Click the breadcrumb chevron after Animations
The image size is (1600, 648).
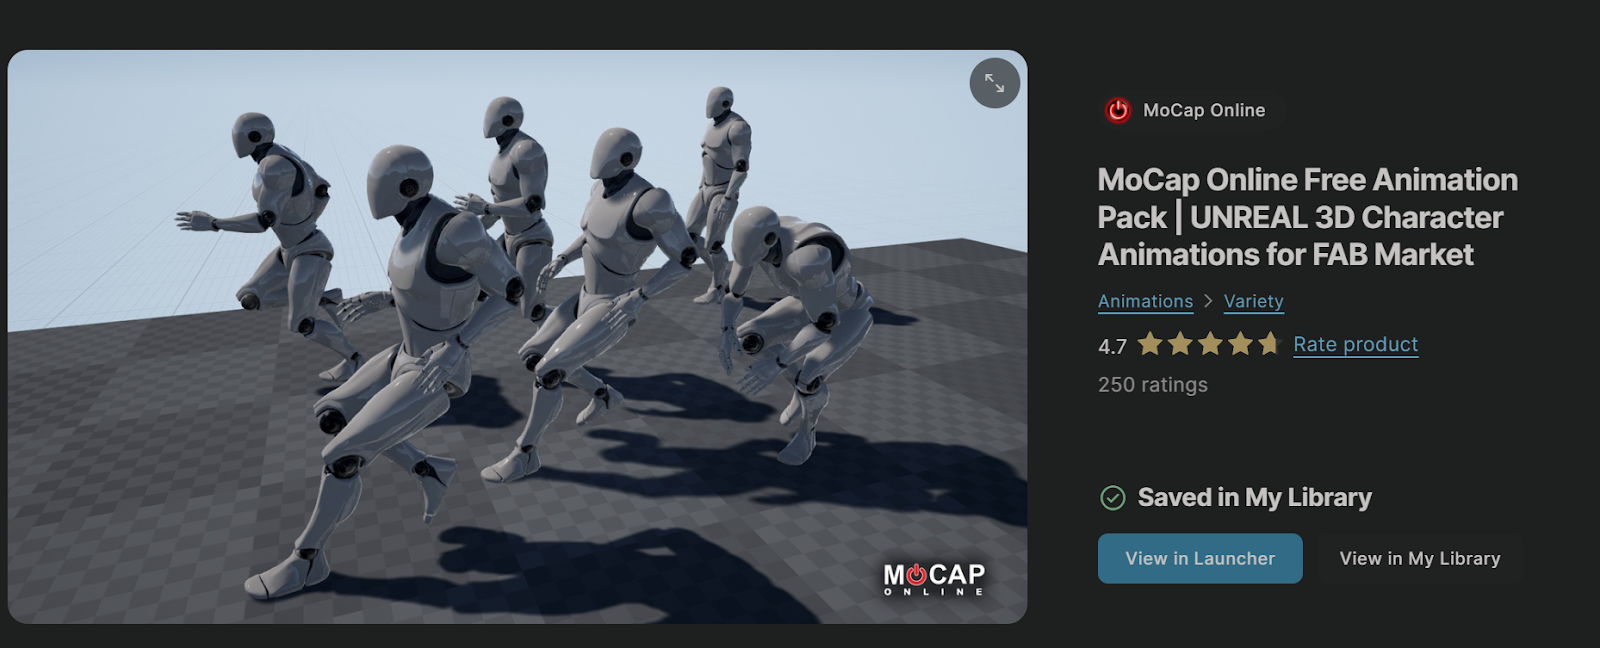point(1208,301)
